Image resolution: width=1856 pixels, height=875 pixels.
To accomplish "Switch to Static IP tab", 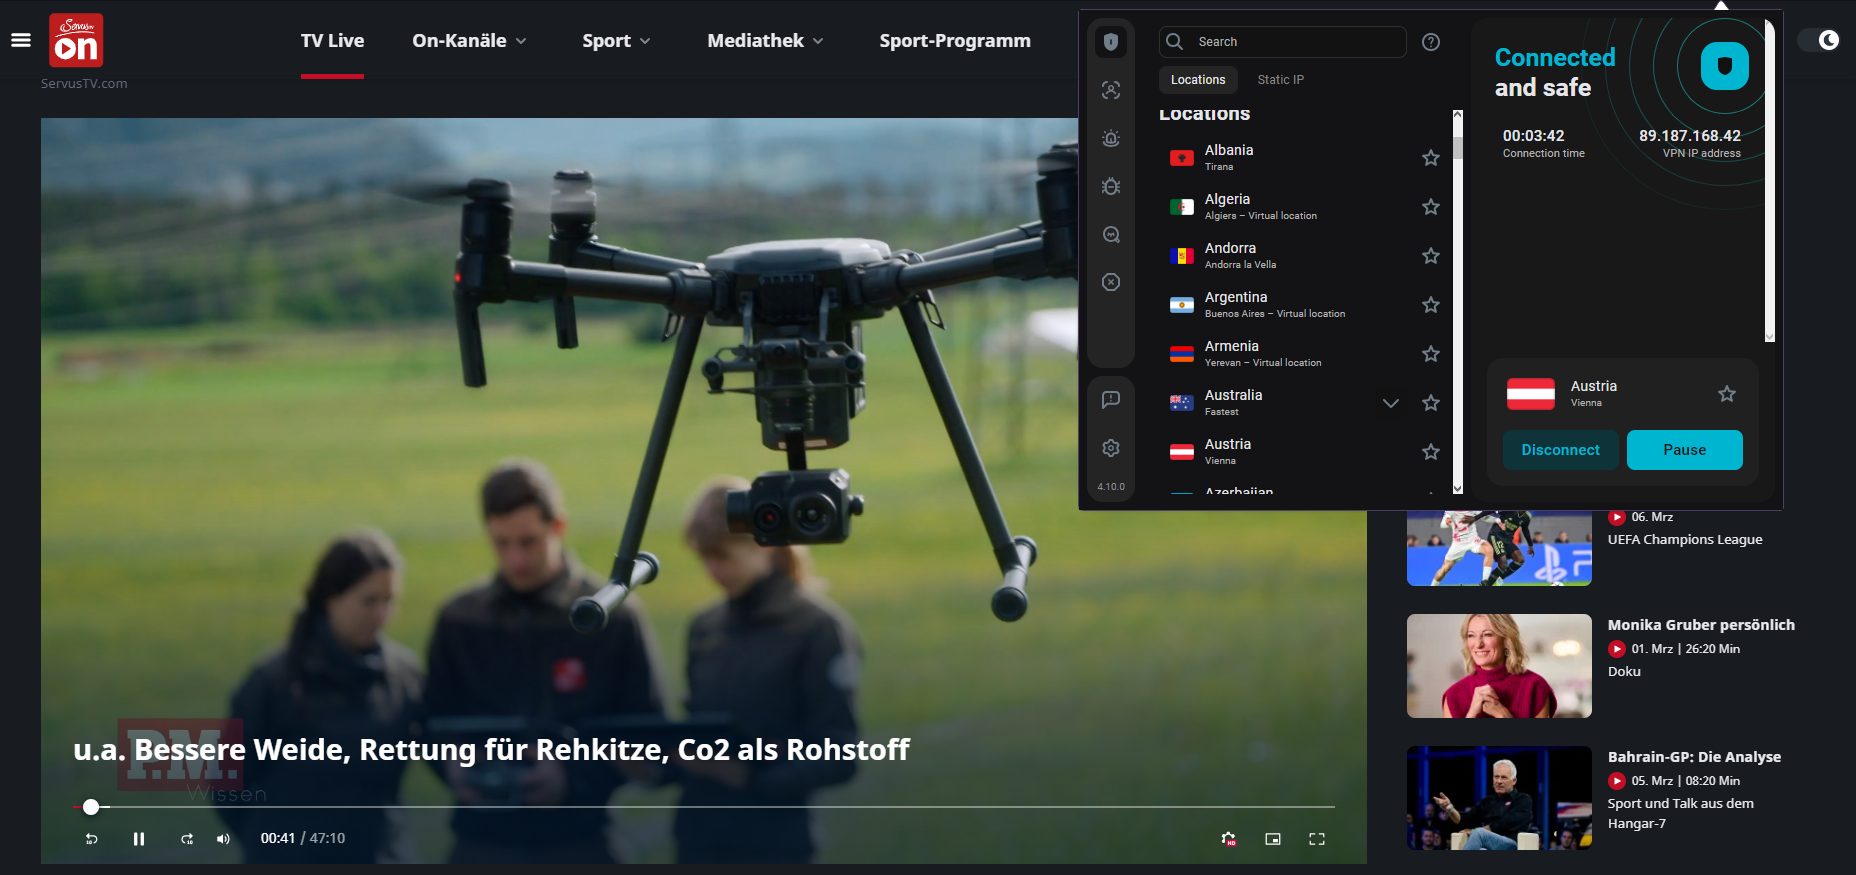I will click(x=1280, y=80).
